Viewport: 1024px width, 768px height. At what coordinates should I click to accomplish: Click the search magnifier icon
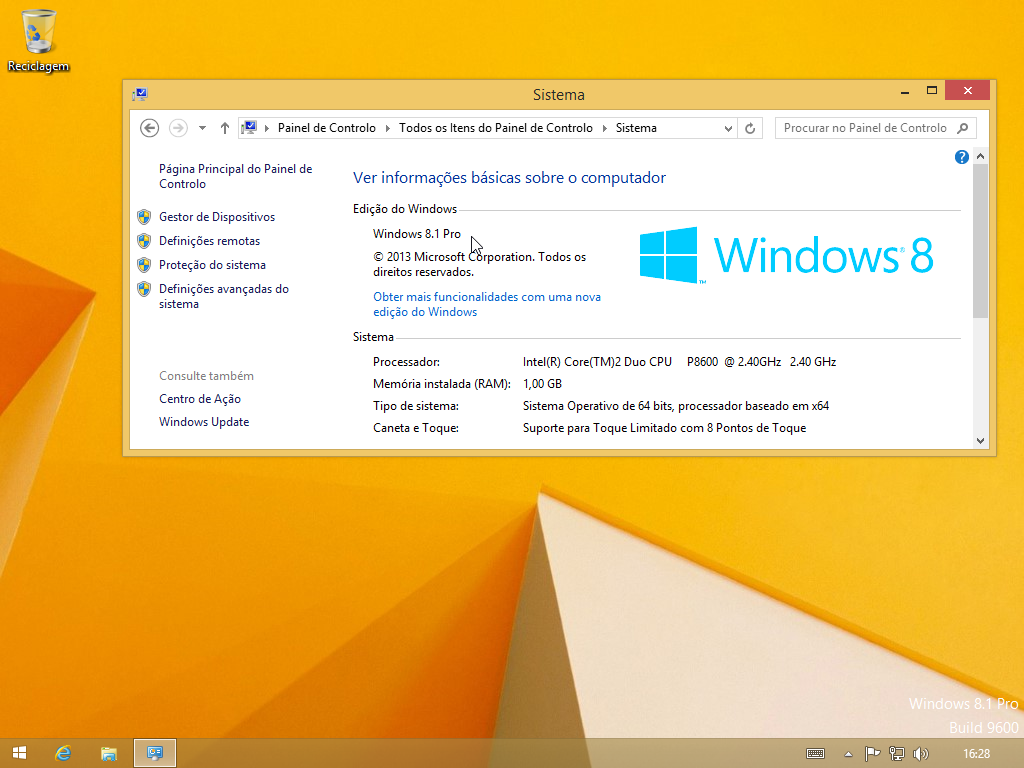coord(963,128)
